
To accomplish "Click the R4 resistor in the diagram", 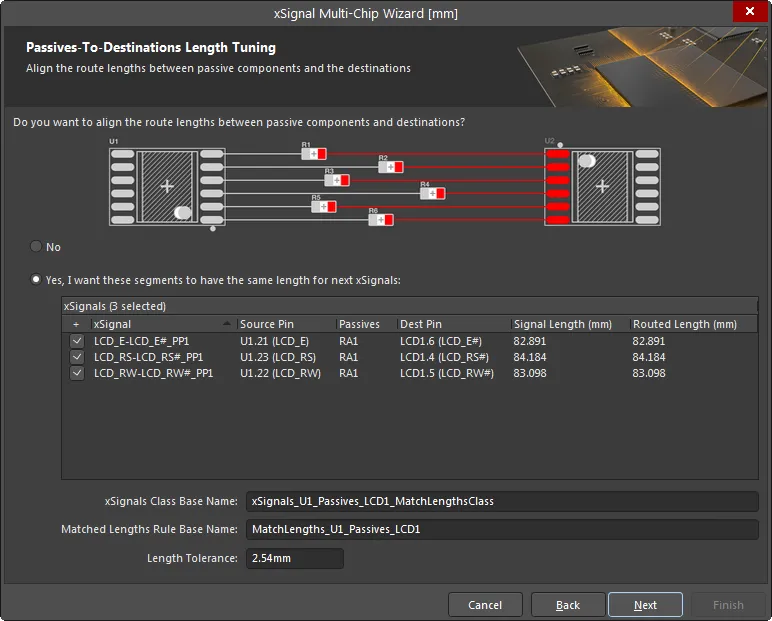I will pos(432,193).
